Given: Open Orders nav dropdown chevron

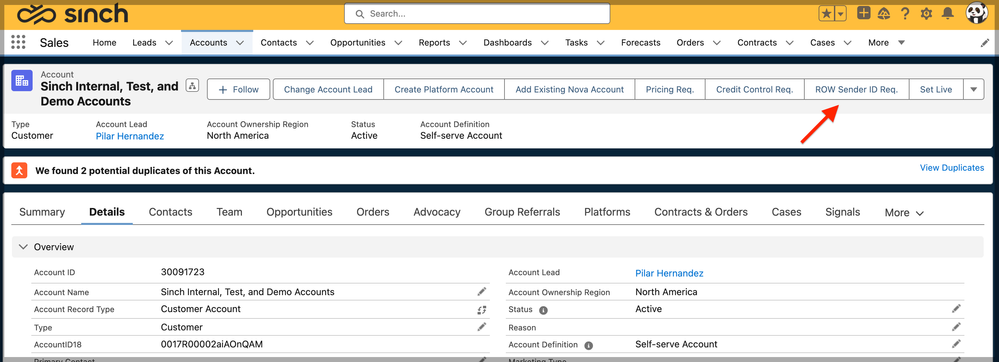Looking at the screenshot, I should 717,43.
